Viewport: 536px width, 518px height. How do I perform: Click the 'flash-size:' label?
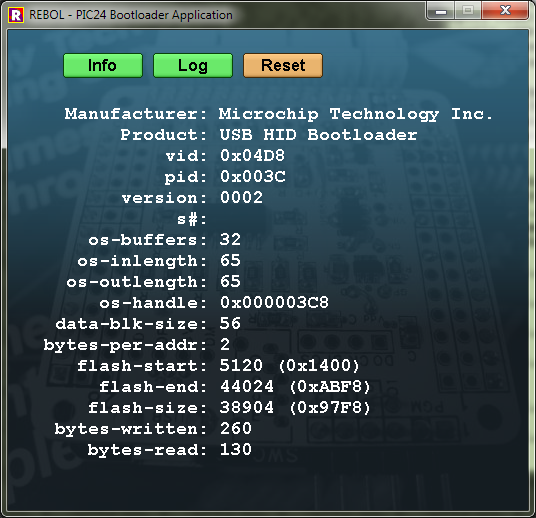point(148,408)
